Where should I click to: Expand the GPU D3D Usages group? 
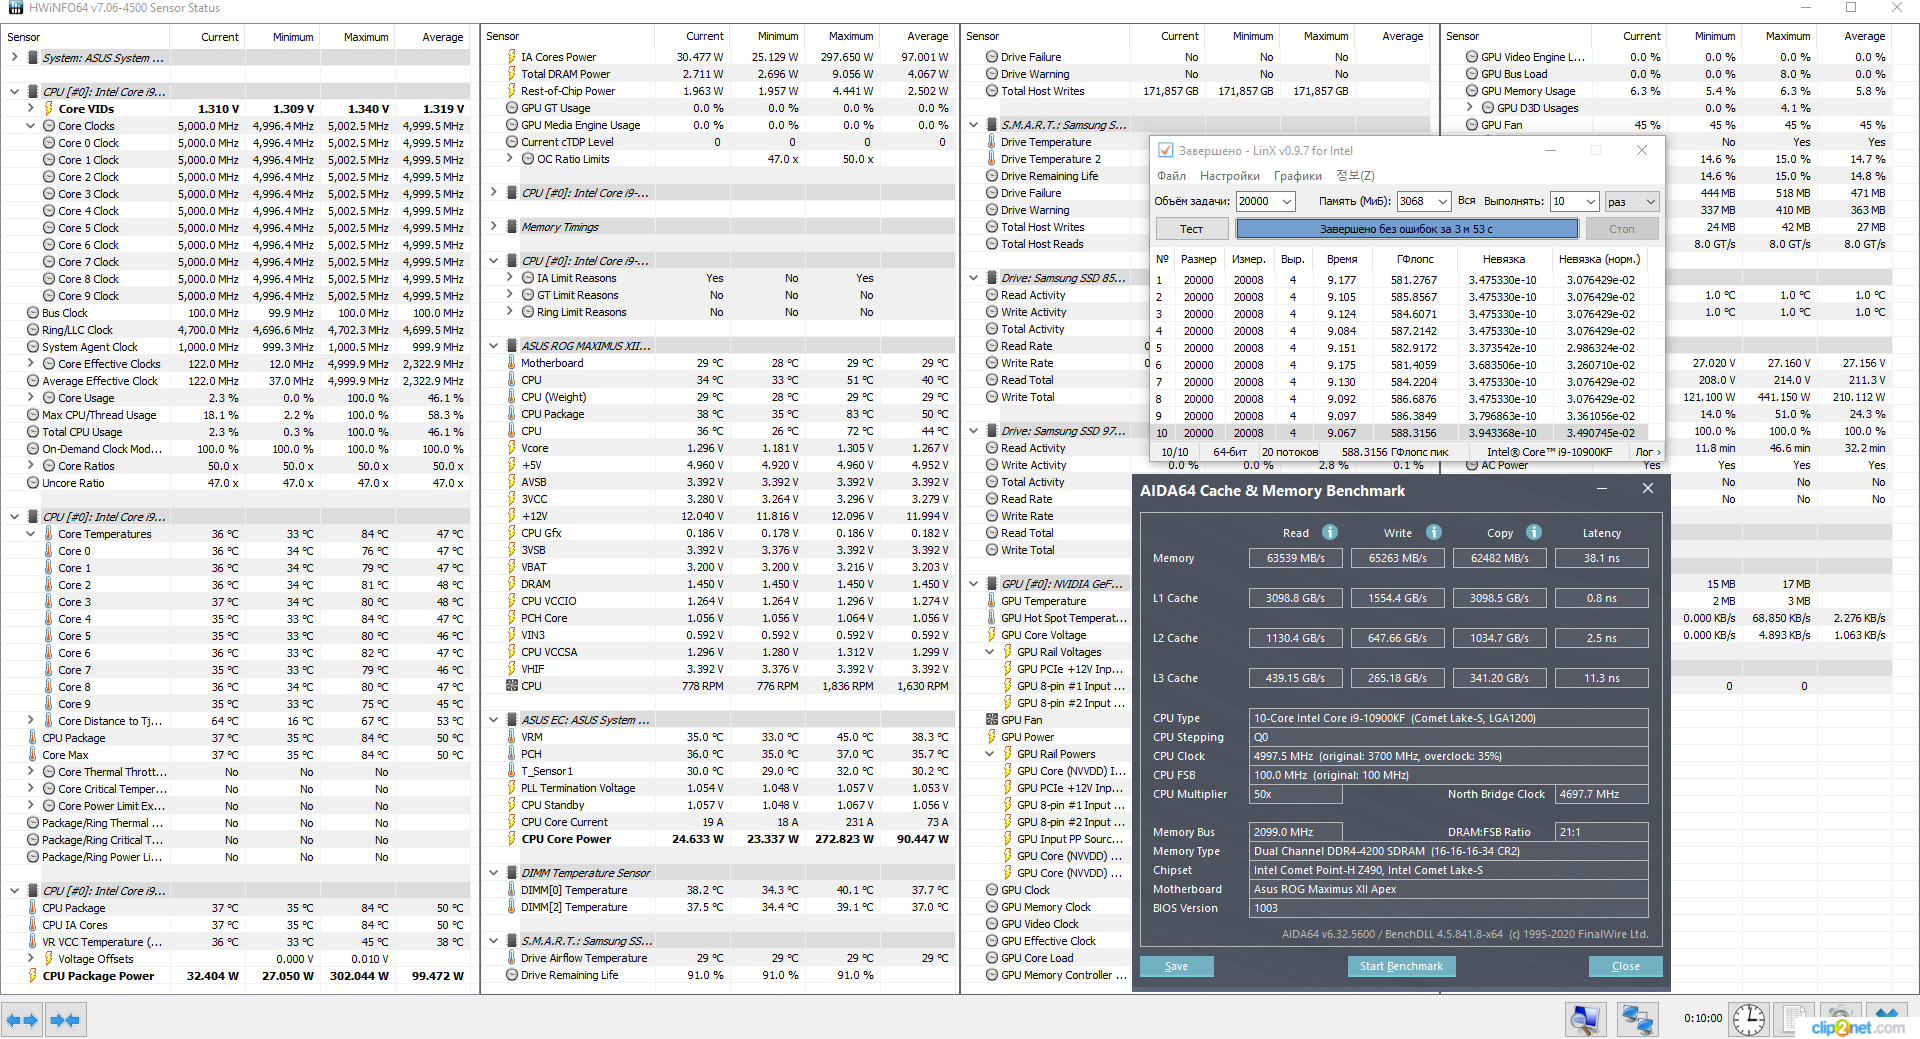click(x=1470, y=108)
